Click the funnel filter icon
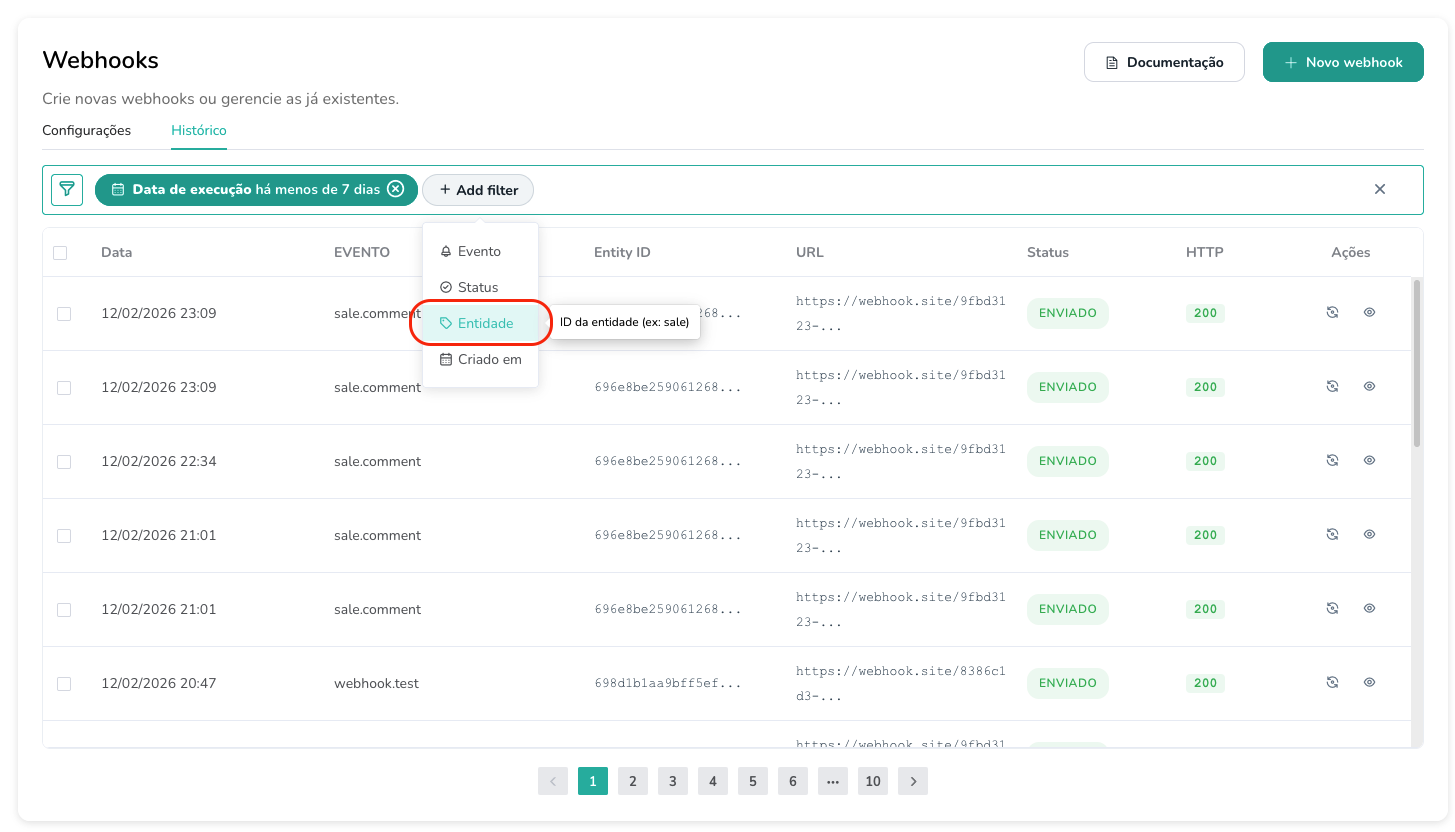The width and height of the screenshot is (1455, 832). [67, 189]
